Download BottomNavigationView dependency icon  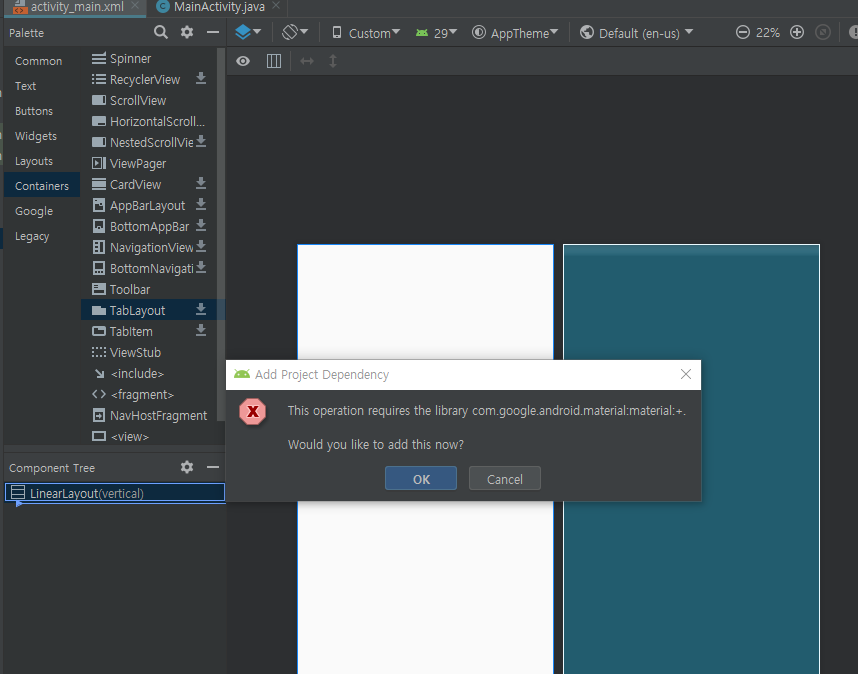point(201,268)
